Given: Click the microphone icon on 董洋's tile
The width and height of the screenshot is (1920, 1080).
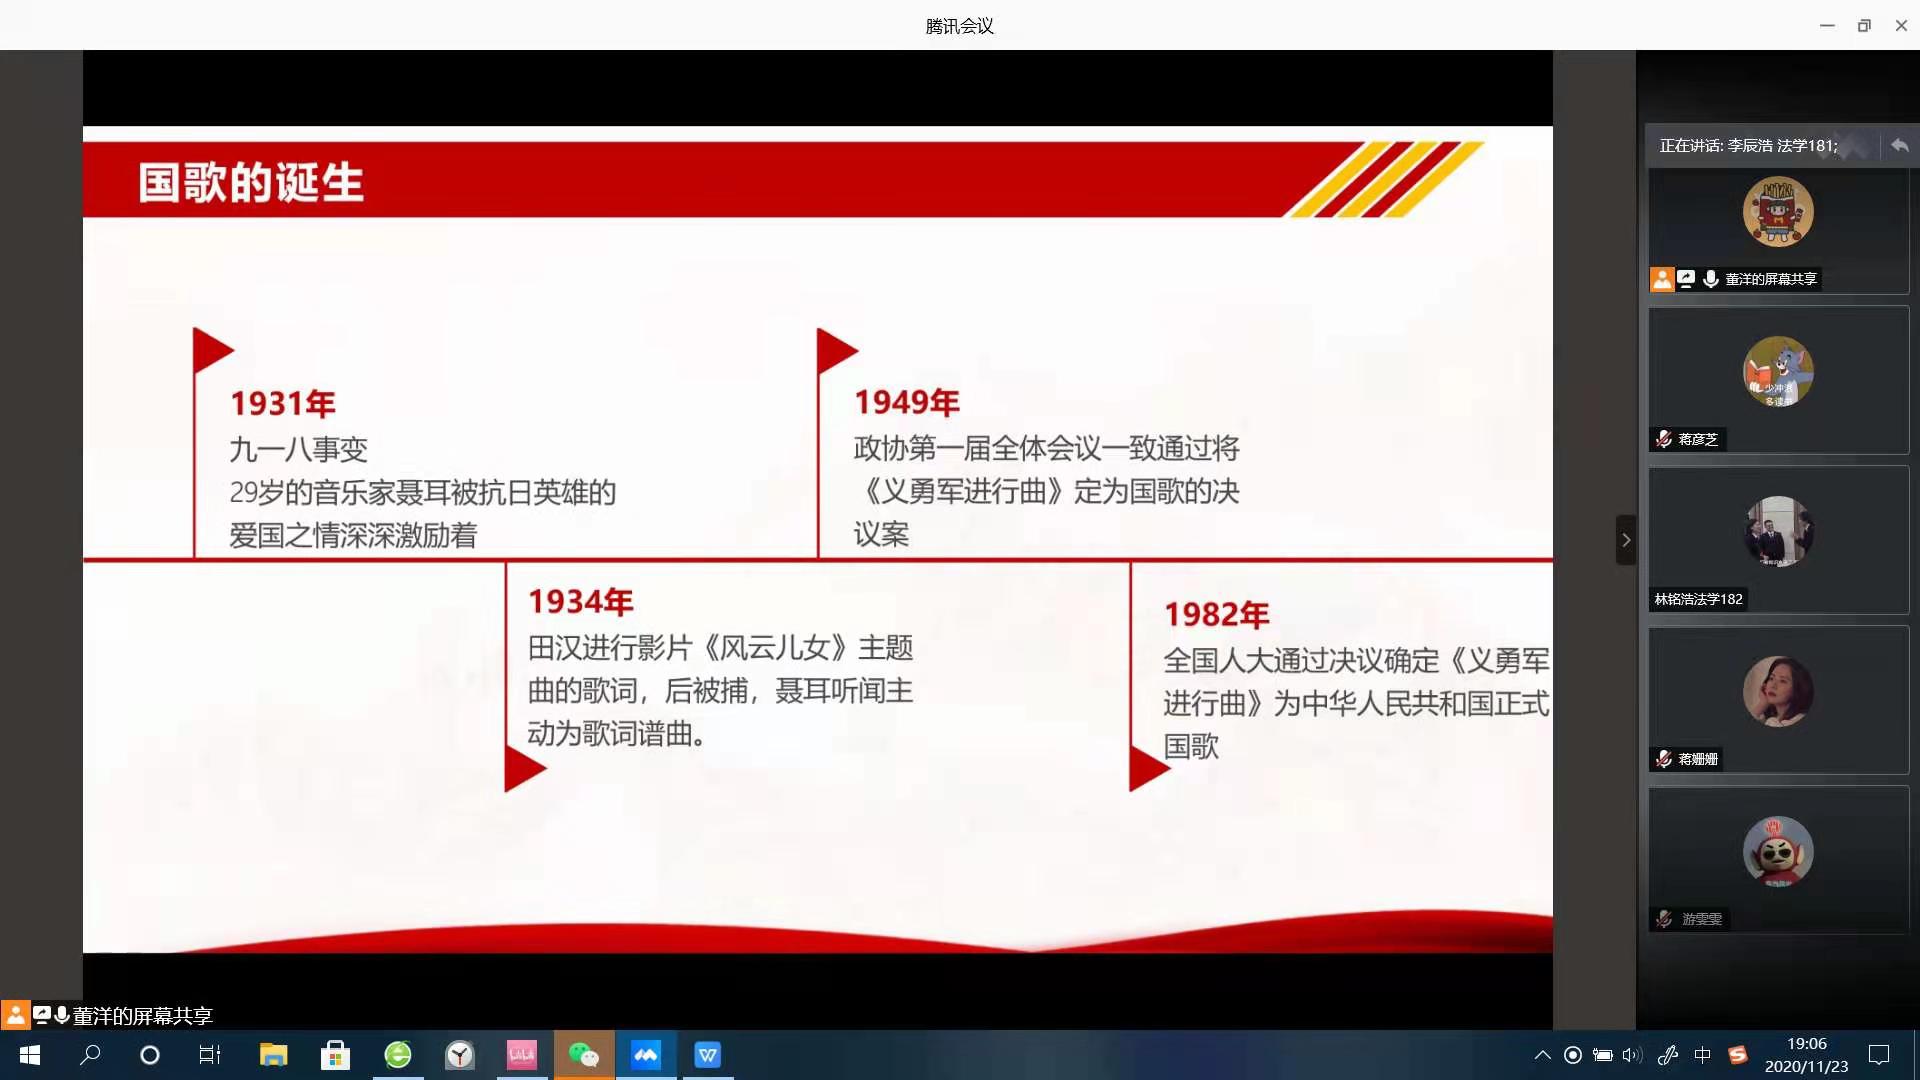Looking at the screenshot, I should point(1711,279).
